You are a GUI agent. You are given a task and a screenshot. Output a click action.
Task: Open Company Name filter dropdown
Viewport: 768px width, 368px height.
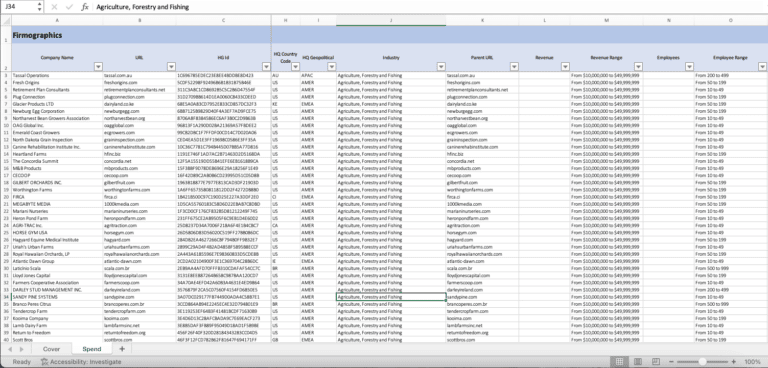98,67
